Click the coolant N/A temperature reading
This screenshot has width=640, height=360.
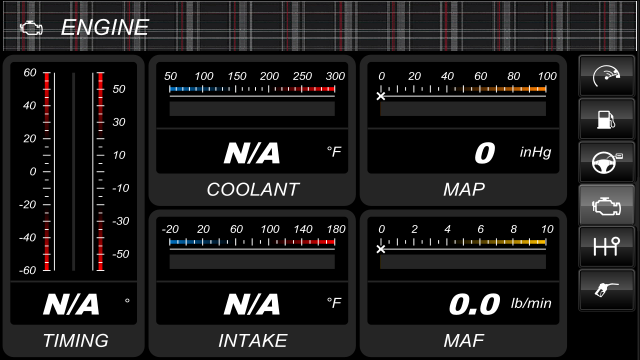[252, 153]
